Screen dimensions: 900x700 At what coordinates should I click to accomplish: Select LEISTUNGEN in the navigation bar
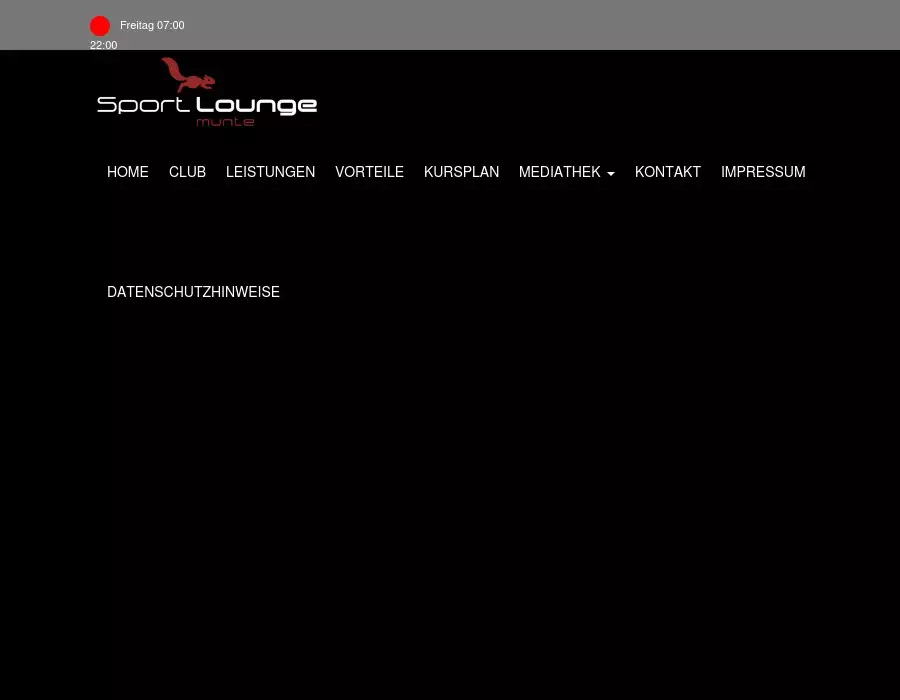(x=270, y=172)
